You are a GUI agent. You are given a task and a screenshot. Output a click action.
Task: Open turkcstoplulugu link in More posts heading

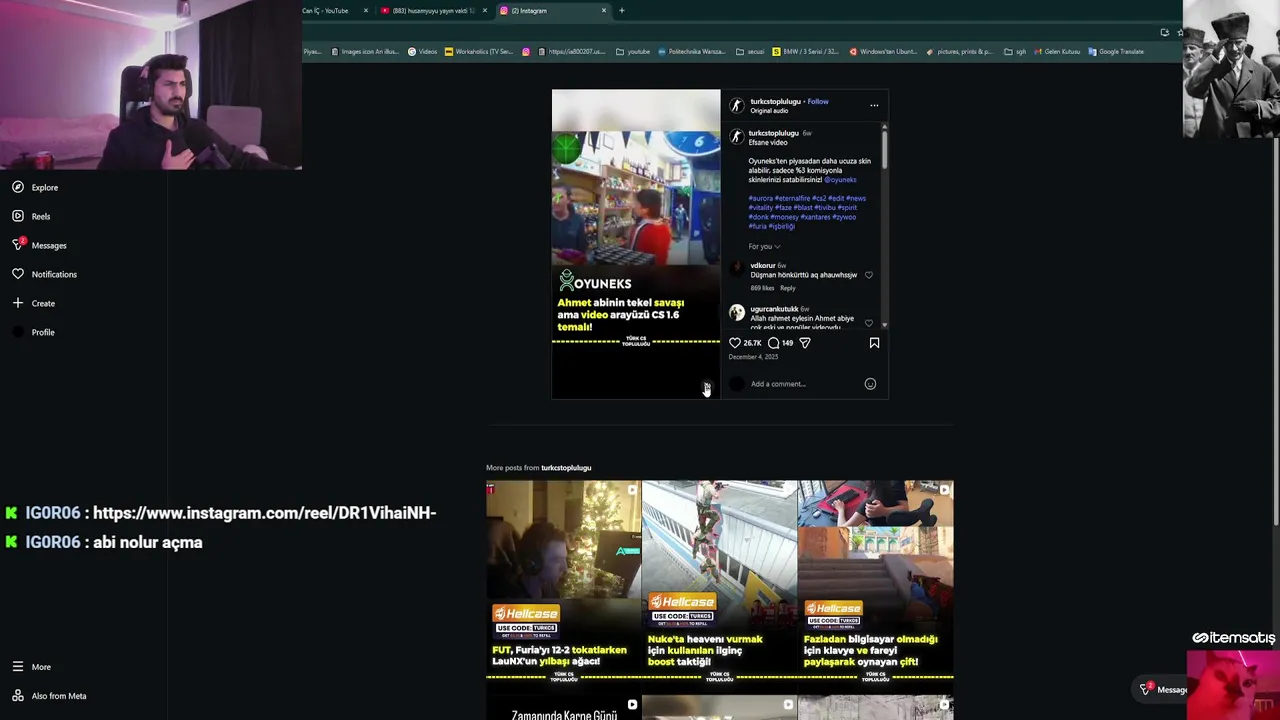(x=566, y=468)
